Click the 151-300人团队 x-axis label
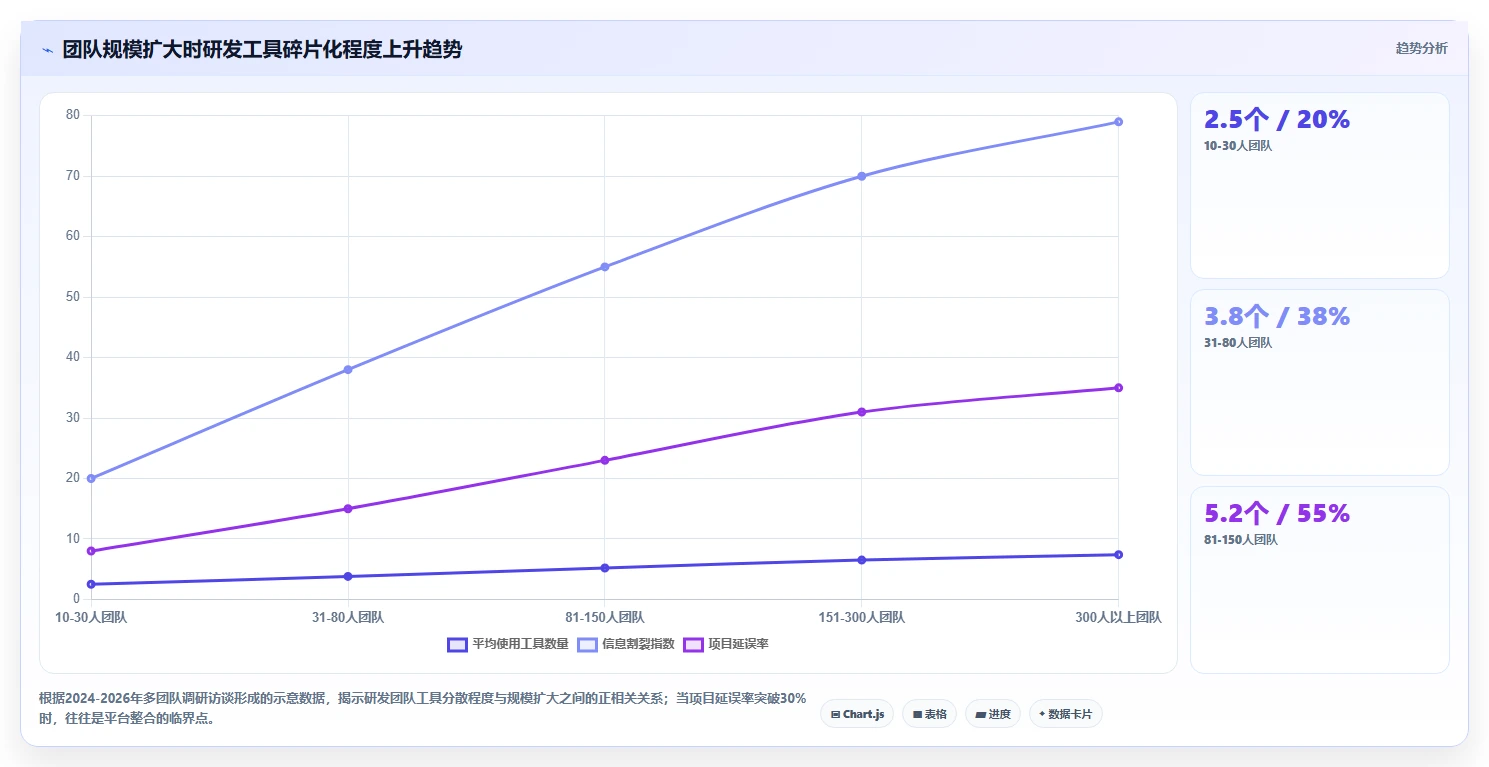The height and width of the screenshot is (767, 1489). [x=861, y=618]
